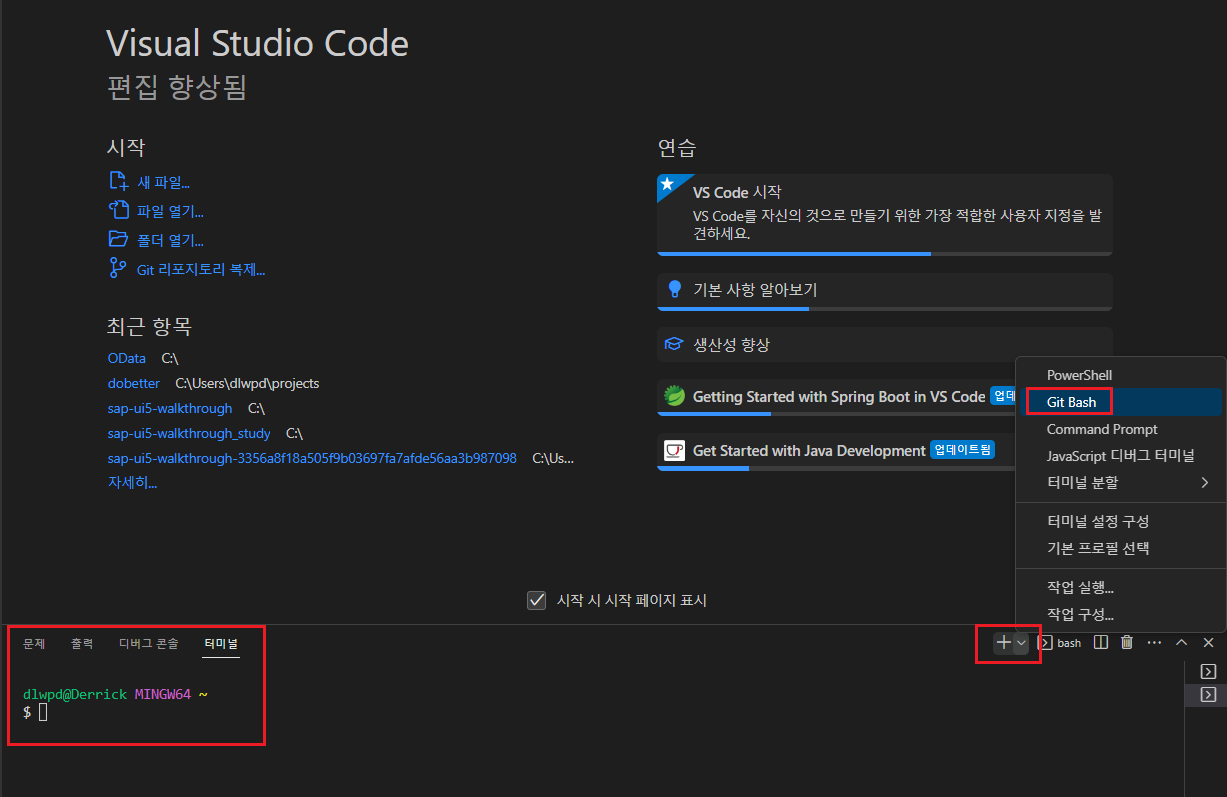
Task: Click the folder icon beside 폴더 열기...
Action: (118, 240)
